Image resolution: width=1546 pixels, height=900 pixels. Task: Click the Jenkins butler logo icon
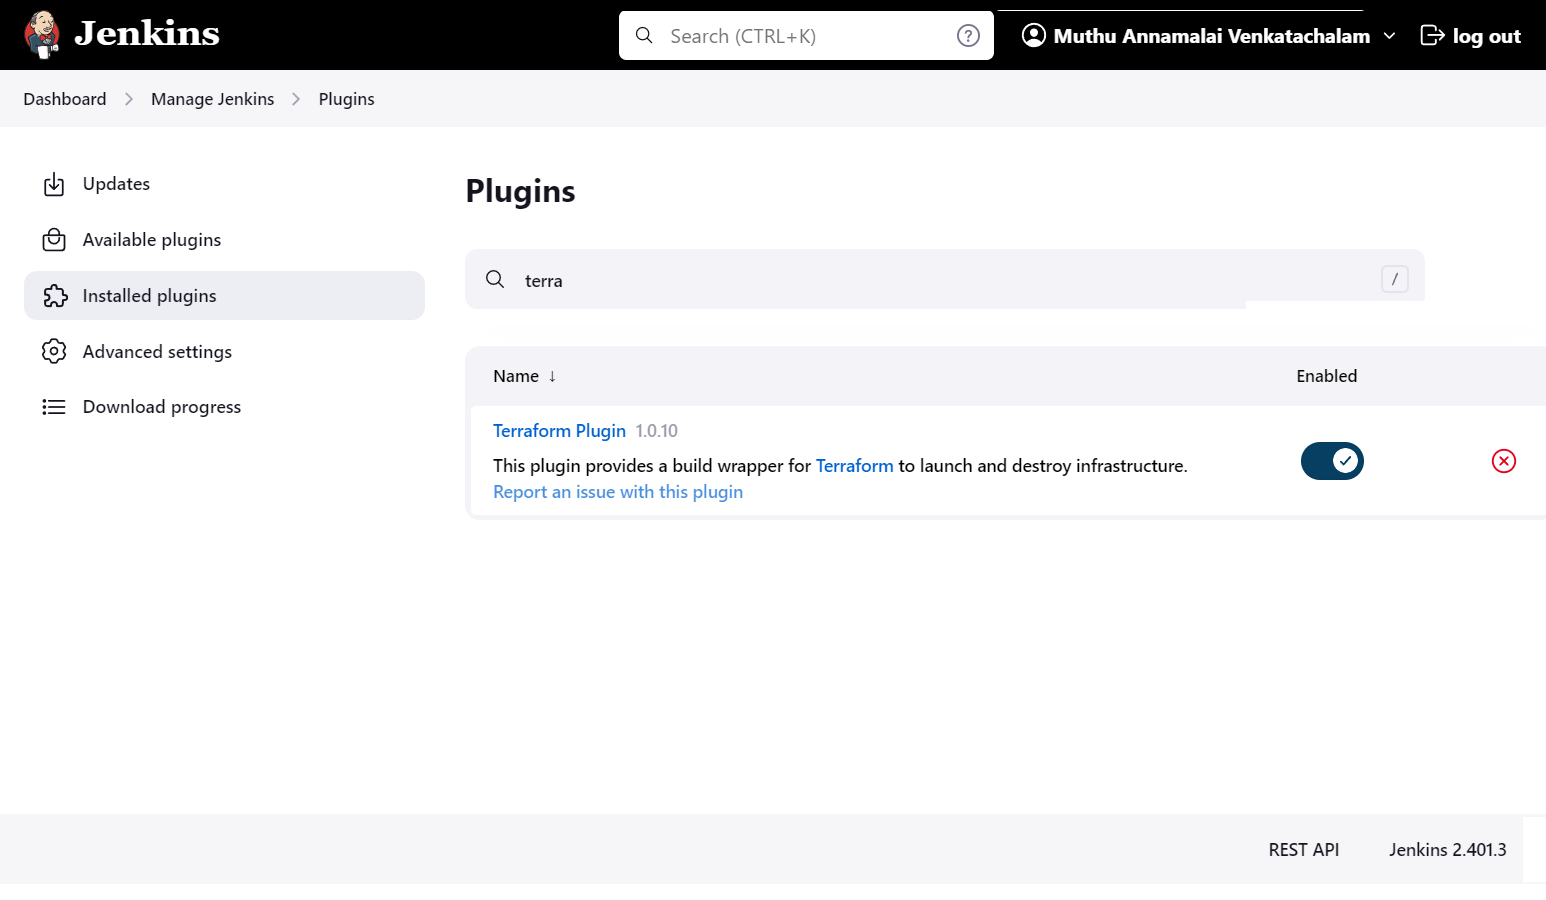(x=42, y=35)
